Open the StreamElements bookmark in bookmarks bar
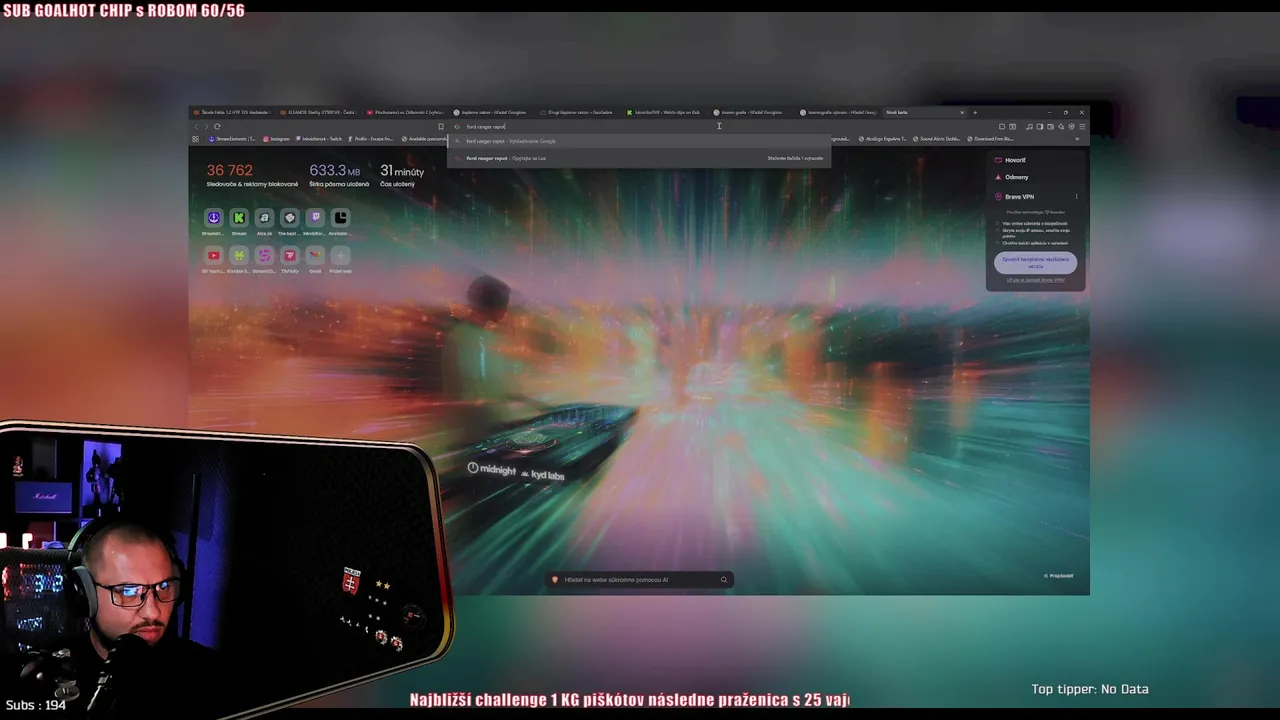1280x720 pixels. coord(232,139)
